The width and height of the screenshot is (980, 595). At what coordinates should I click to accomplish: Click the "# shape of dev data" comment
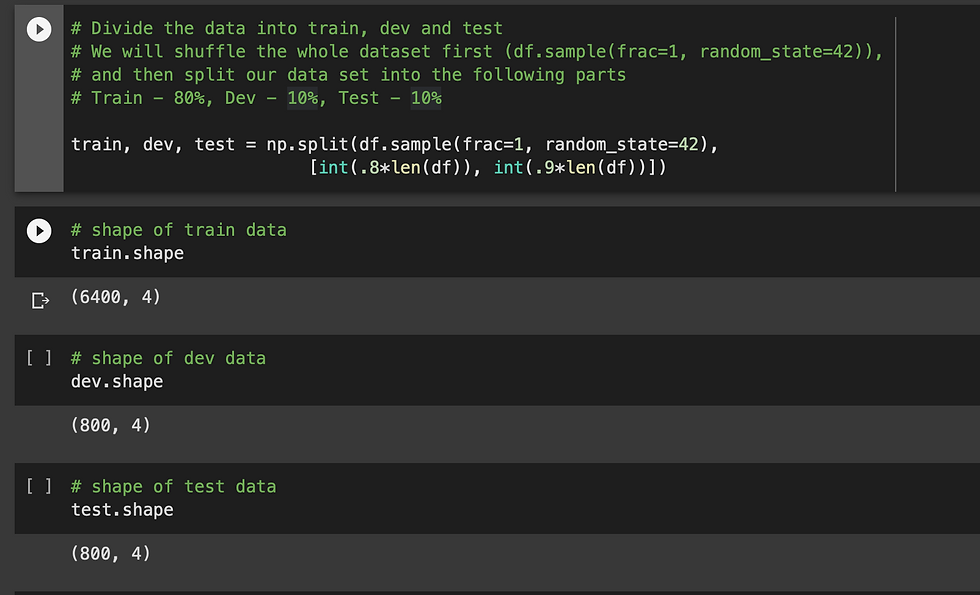tap(168, 358)
